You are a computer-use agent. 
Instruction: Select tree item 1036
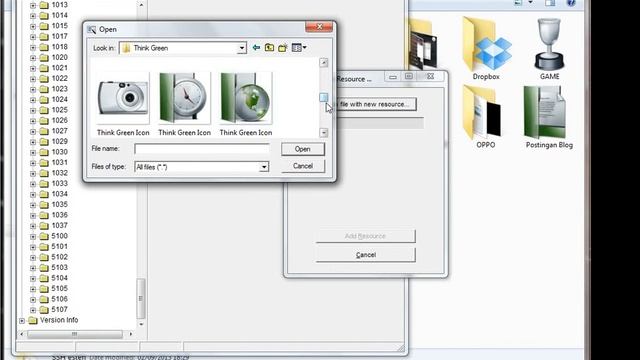coord(60,215)
